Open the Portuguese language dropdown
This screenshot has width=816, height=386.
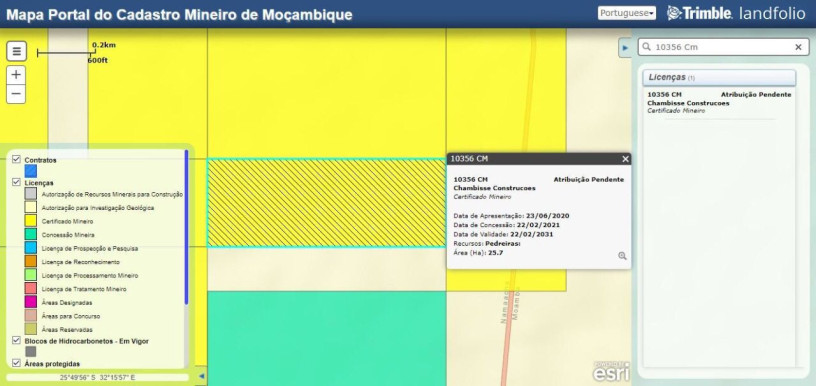[627, 13]
